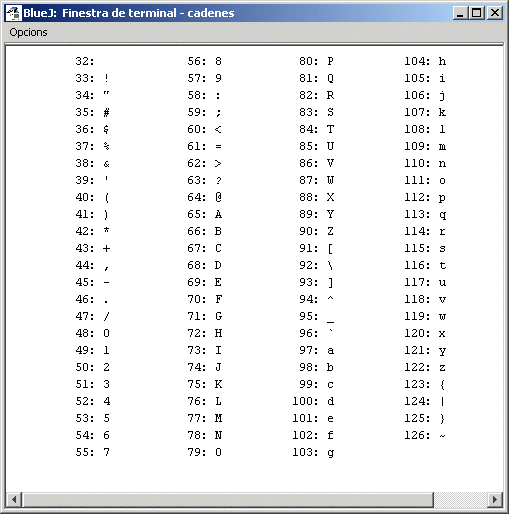The height and width of the screenshot is (514, 509).
Task: Click the right arrow of horizontal scrollbar
Action: (495, 499)
